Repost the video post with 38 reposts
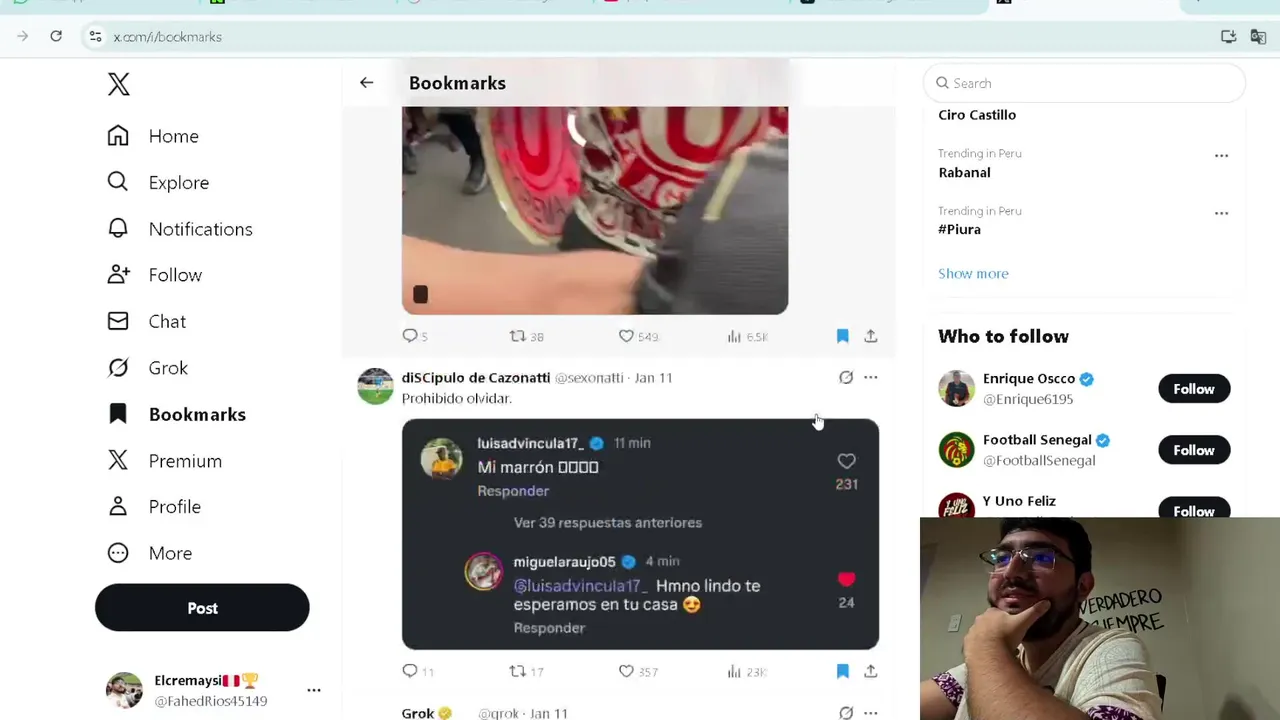The height and width of the screenshot is (720, 1280). tap(517, 336)
